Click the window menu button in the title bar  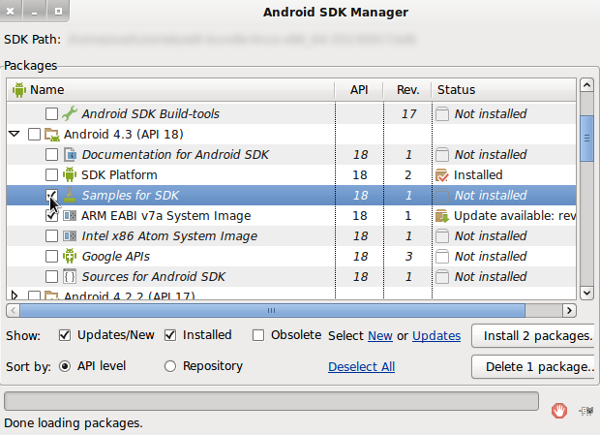point(10,13)
